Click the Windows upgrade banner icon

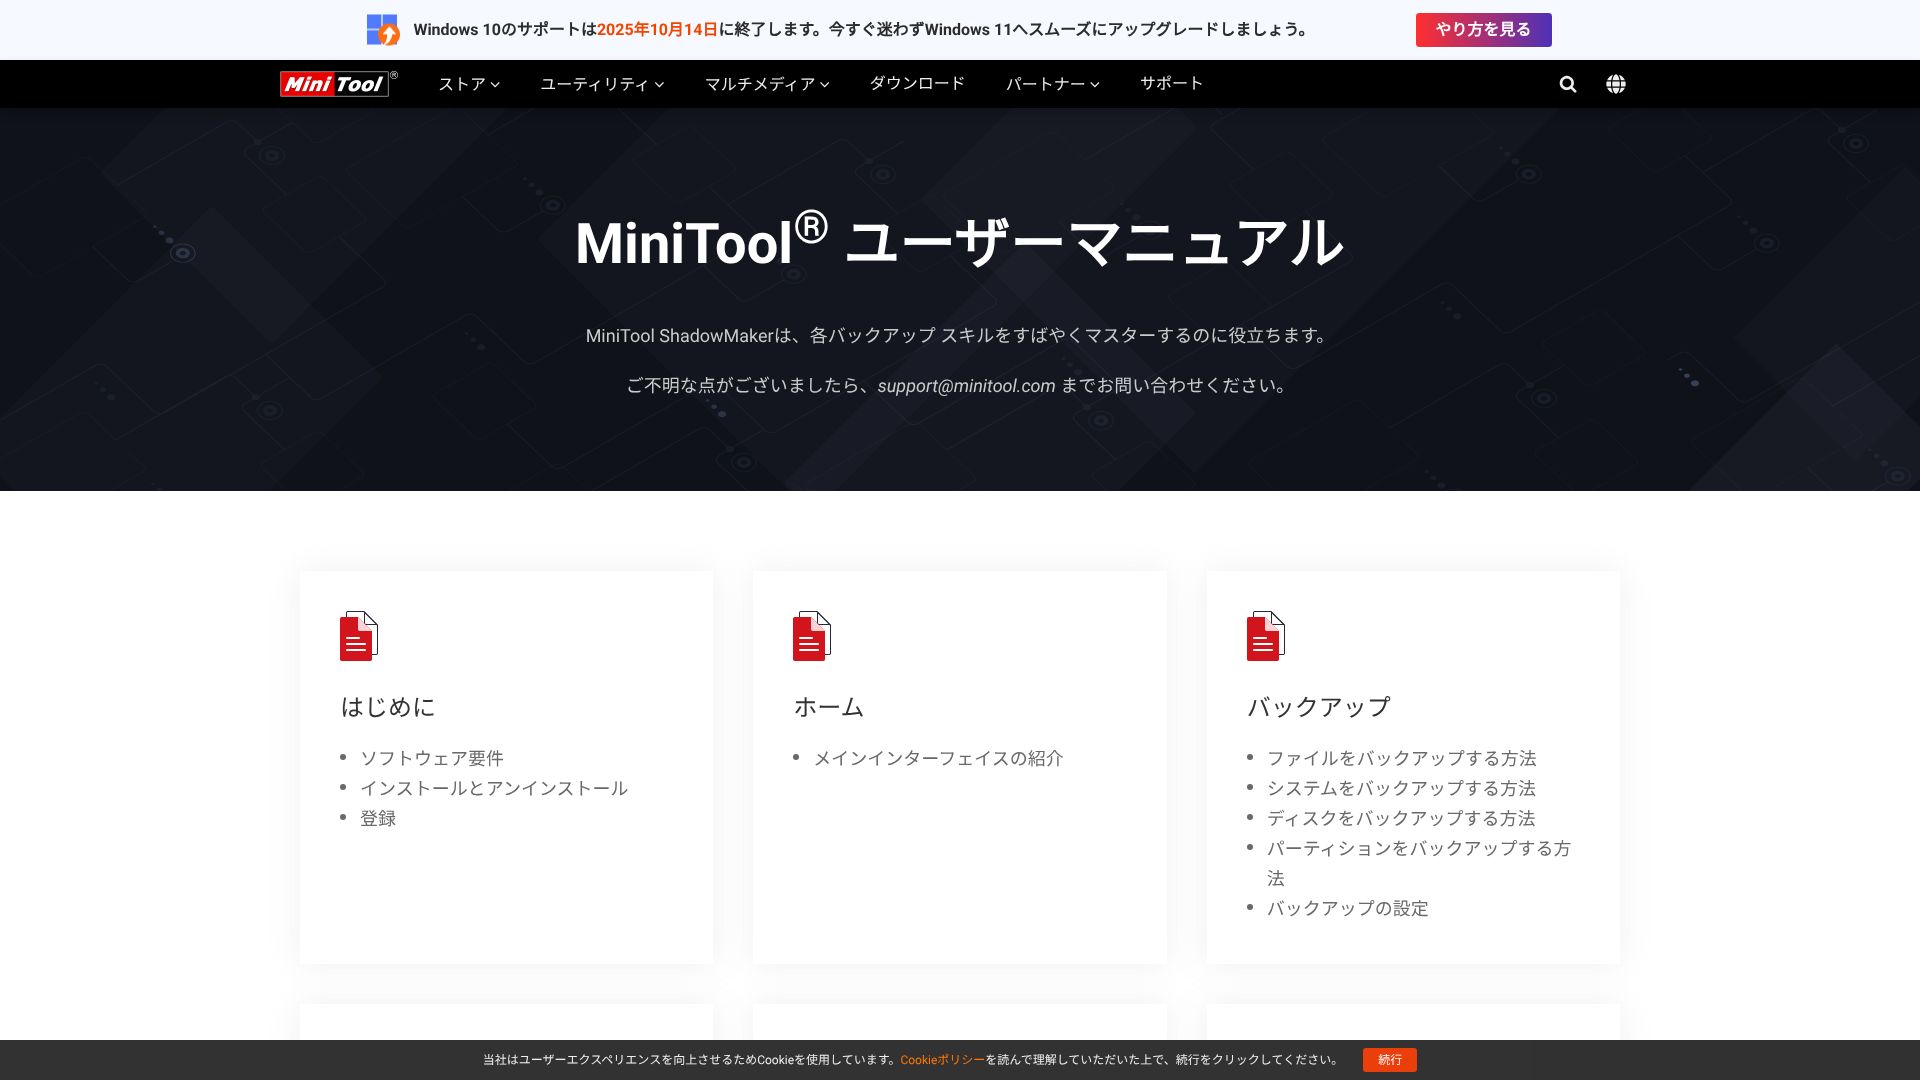coord(383,30)
